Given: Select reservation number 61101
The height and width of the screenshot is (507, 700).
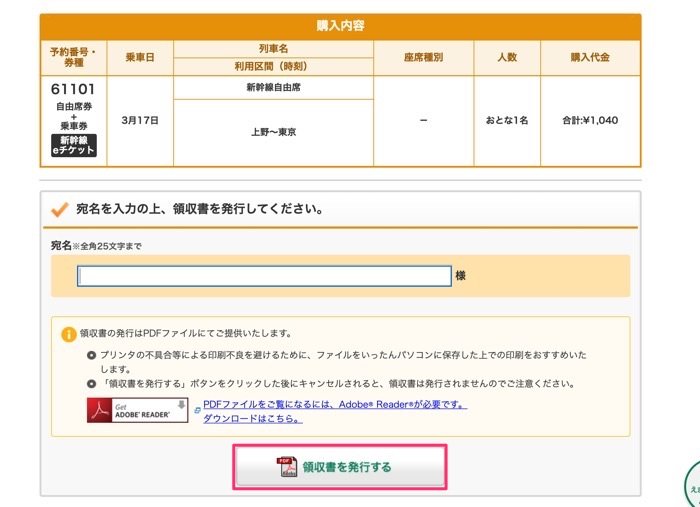Looking at the screenshot, I should pyautogui.click(x=73, y=89).
